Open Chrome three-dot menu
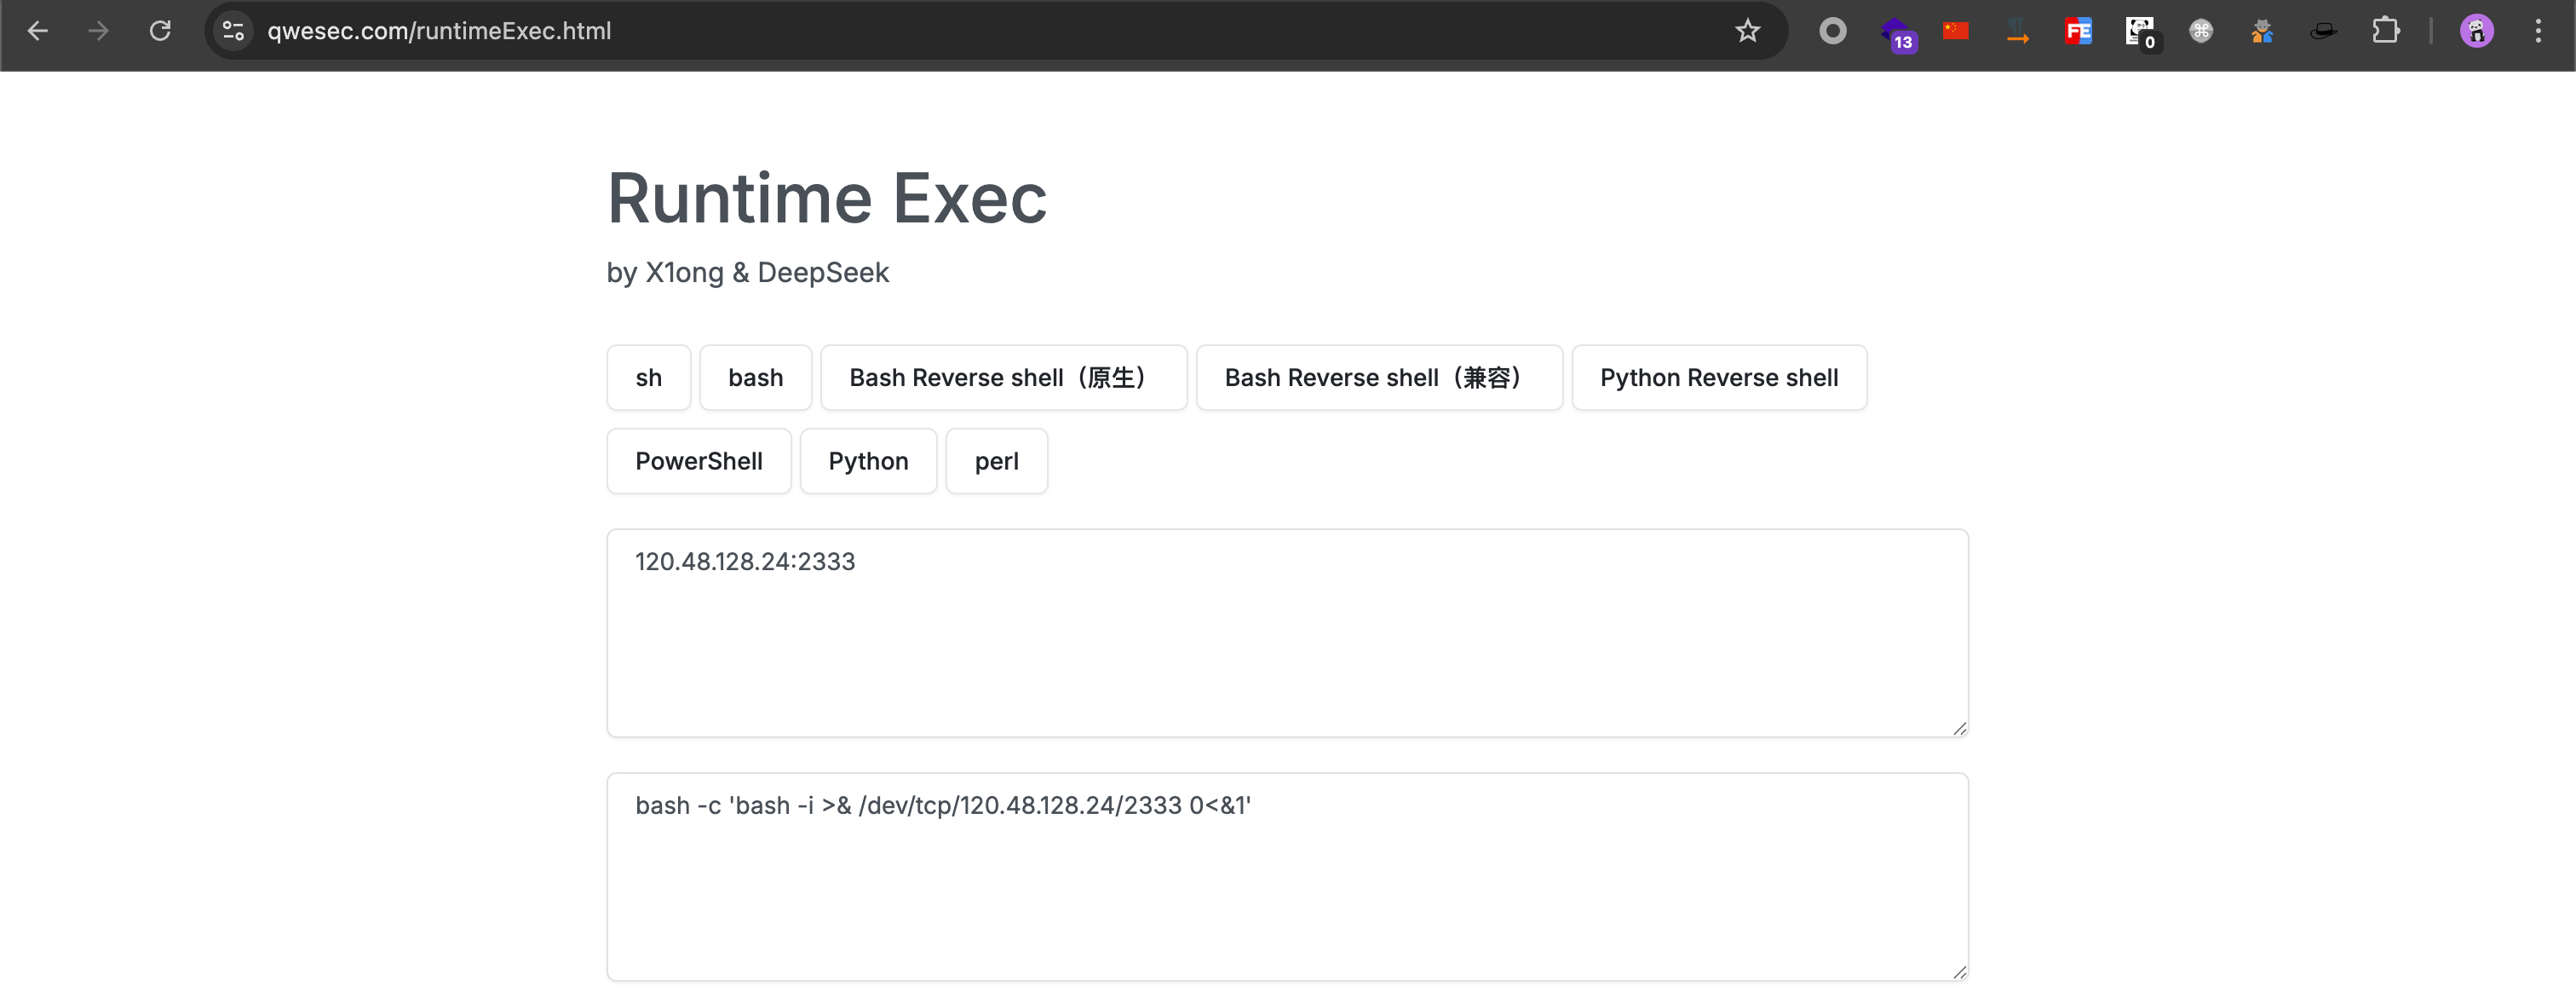This screenshot has width=2576, height=992. coord(2538,31)
